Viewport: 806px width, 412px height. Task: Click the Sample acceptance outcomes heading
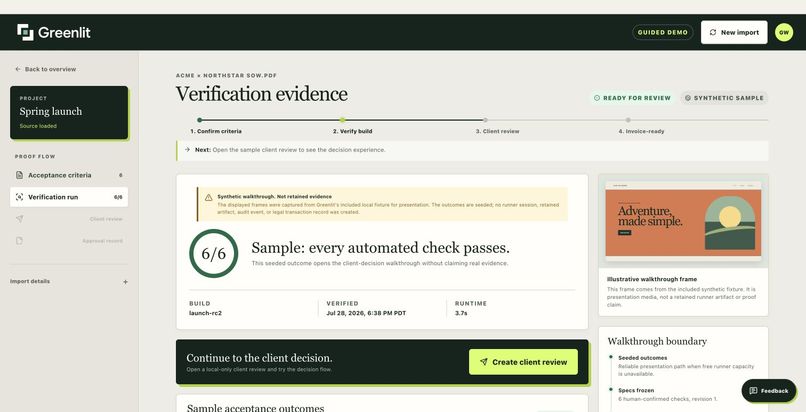tap(255, 408)
